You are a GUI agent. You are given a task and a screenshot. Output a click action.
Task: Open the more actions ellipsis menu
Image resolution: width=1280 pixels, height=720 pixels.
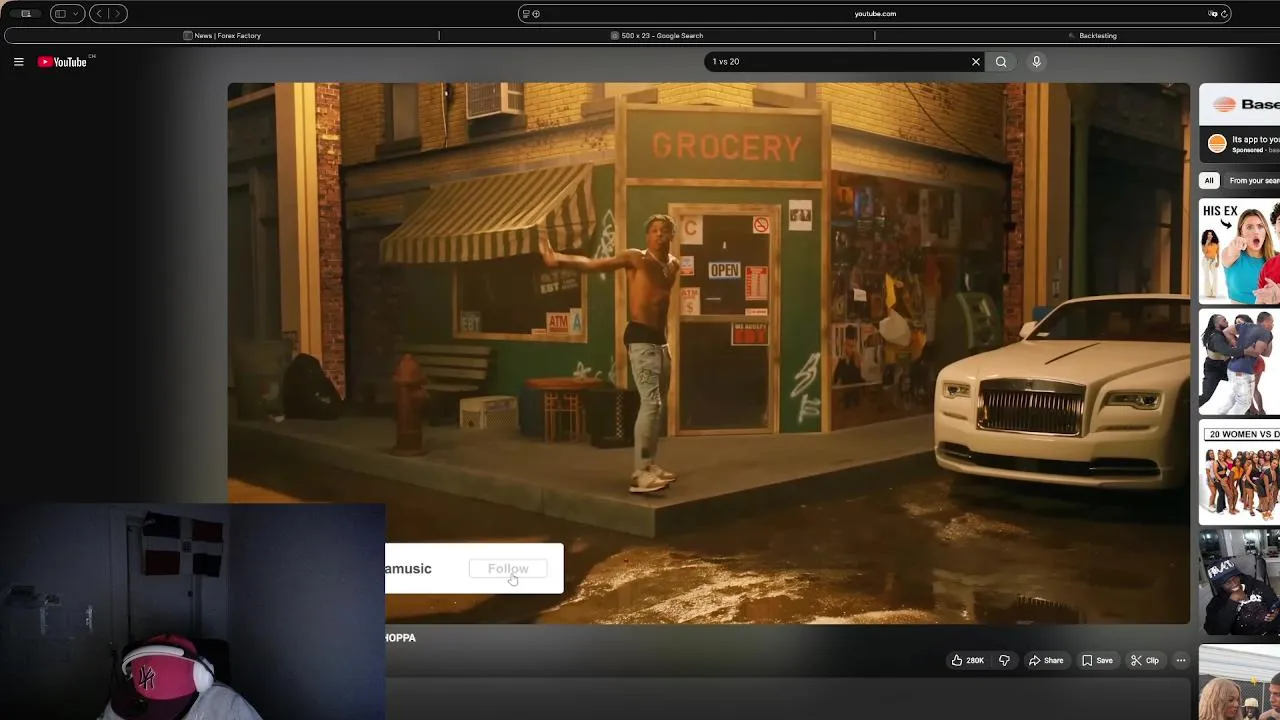coord(1181,660)
